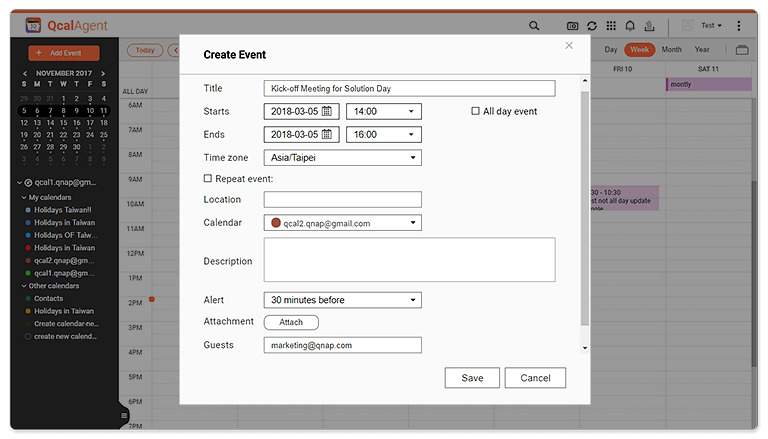Check the All day event checkbox
The height and width of the screenshot is (439, 768).
pyautogui.click(x=475, y=111)
